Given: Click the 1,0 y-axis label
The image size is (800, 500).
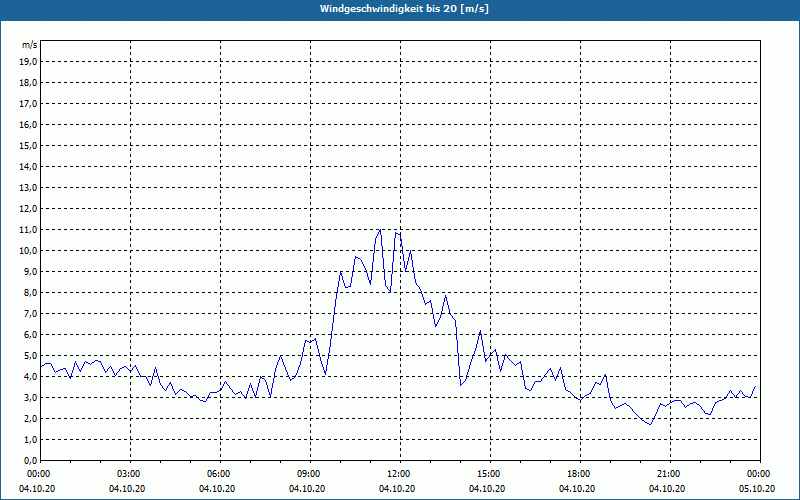Looking at the screenshot, I should (x=30, y=439).
